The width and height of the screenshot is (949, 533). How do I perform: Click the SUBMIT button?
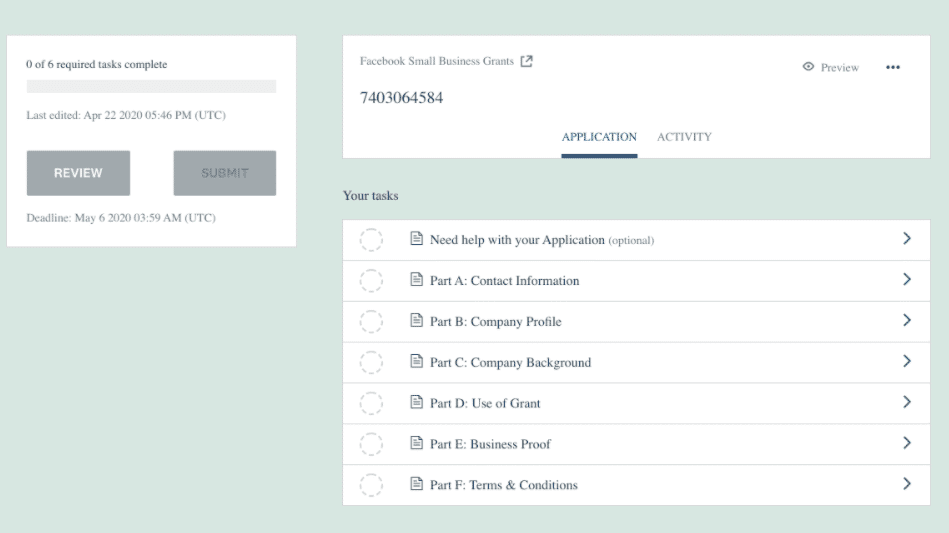pos(225,173)
